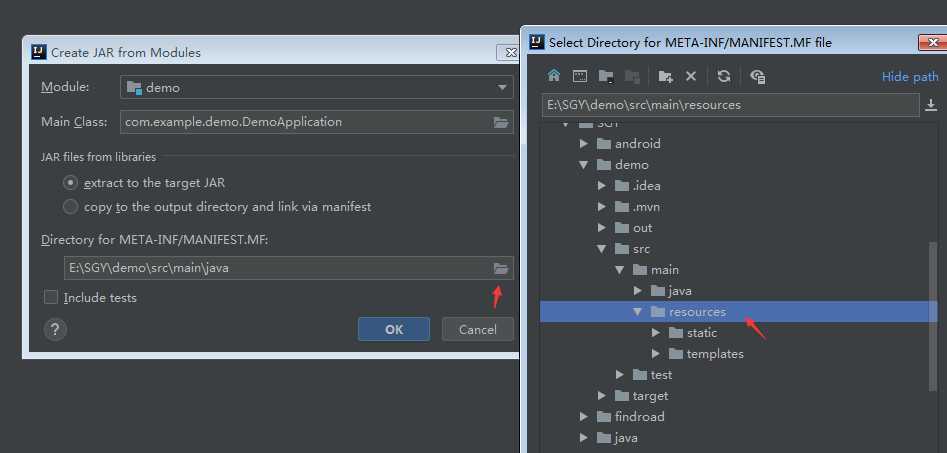The width and height of the screenshot is (947, 453).
Task: Delete selected item with X toolbar icon
Action: click(x=692, y=76)
